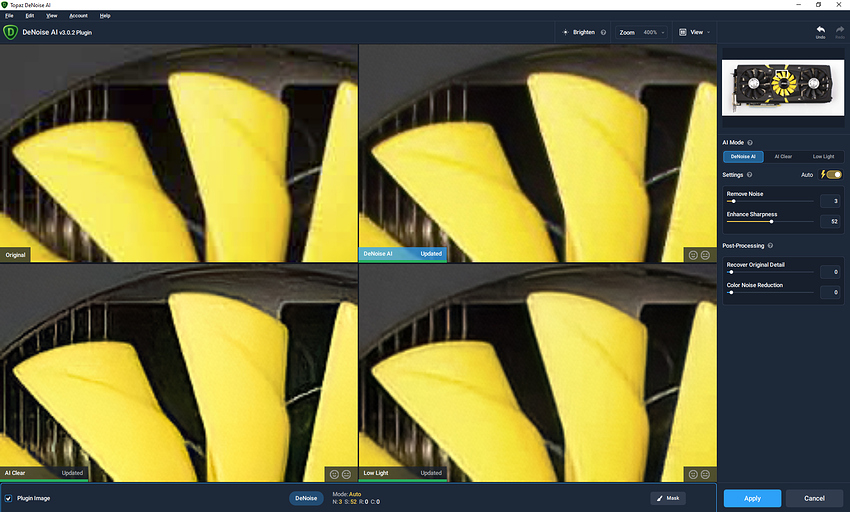Rate DeNoise AI preview with sad face
Viewport: 850px width, 512px height.
tap(705, 255)
